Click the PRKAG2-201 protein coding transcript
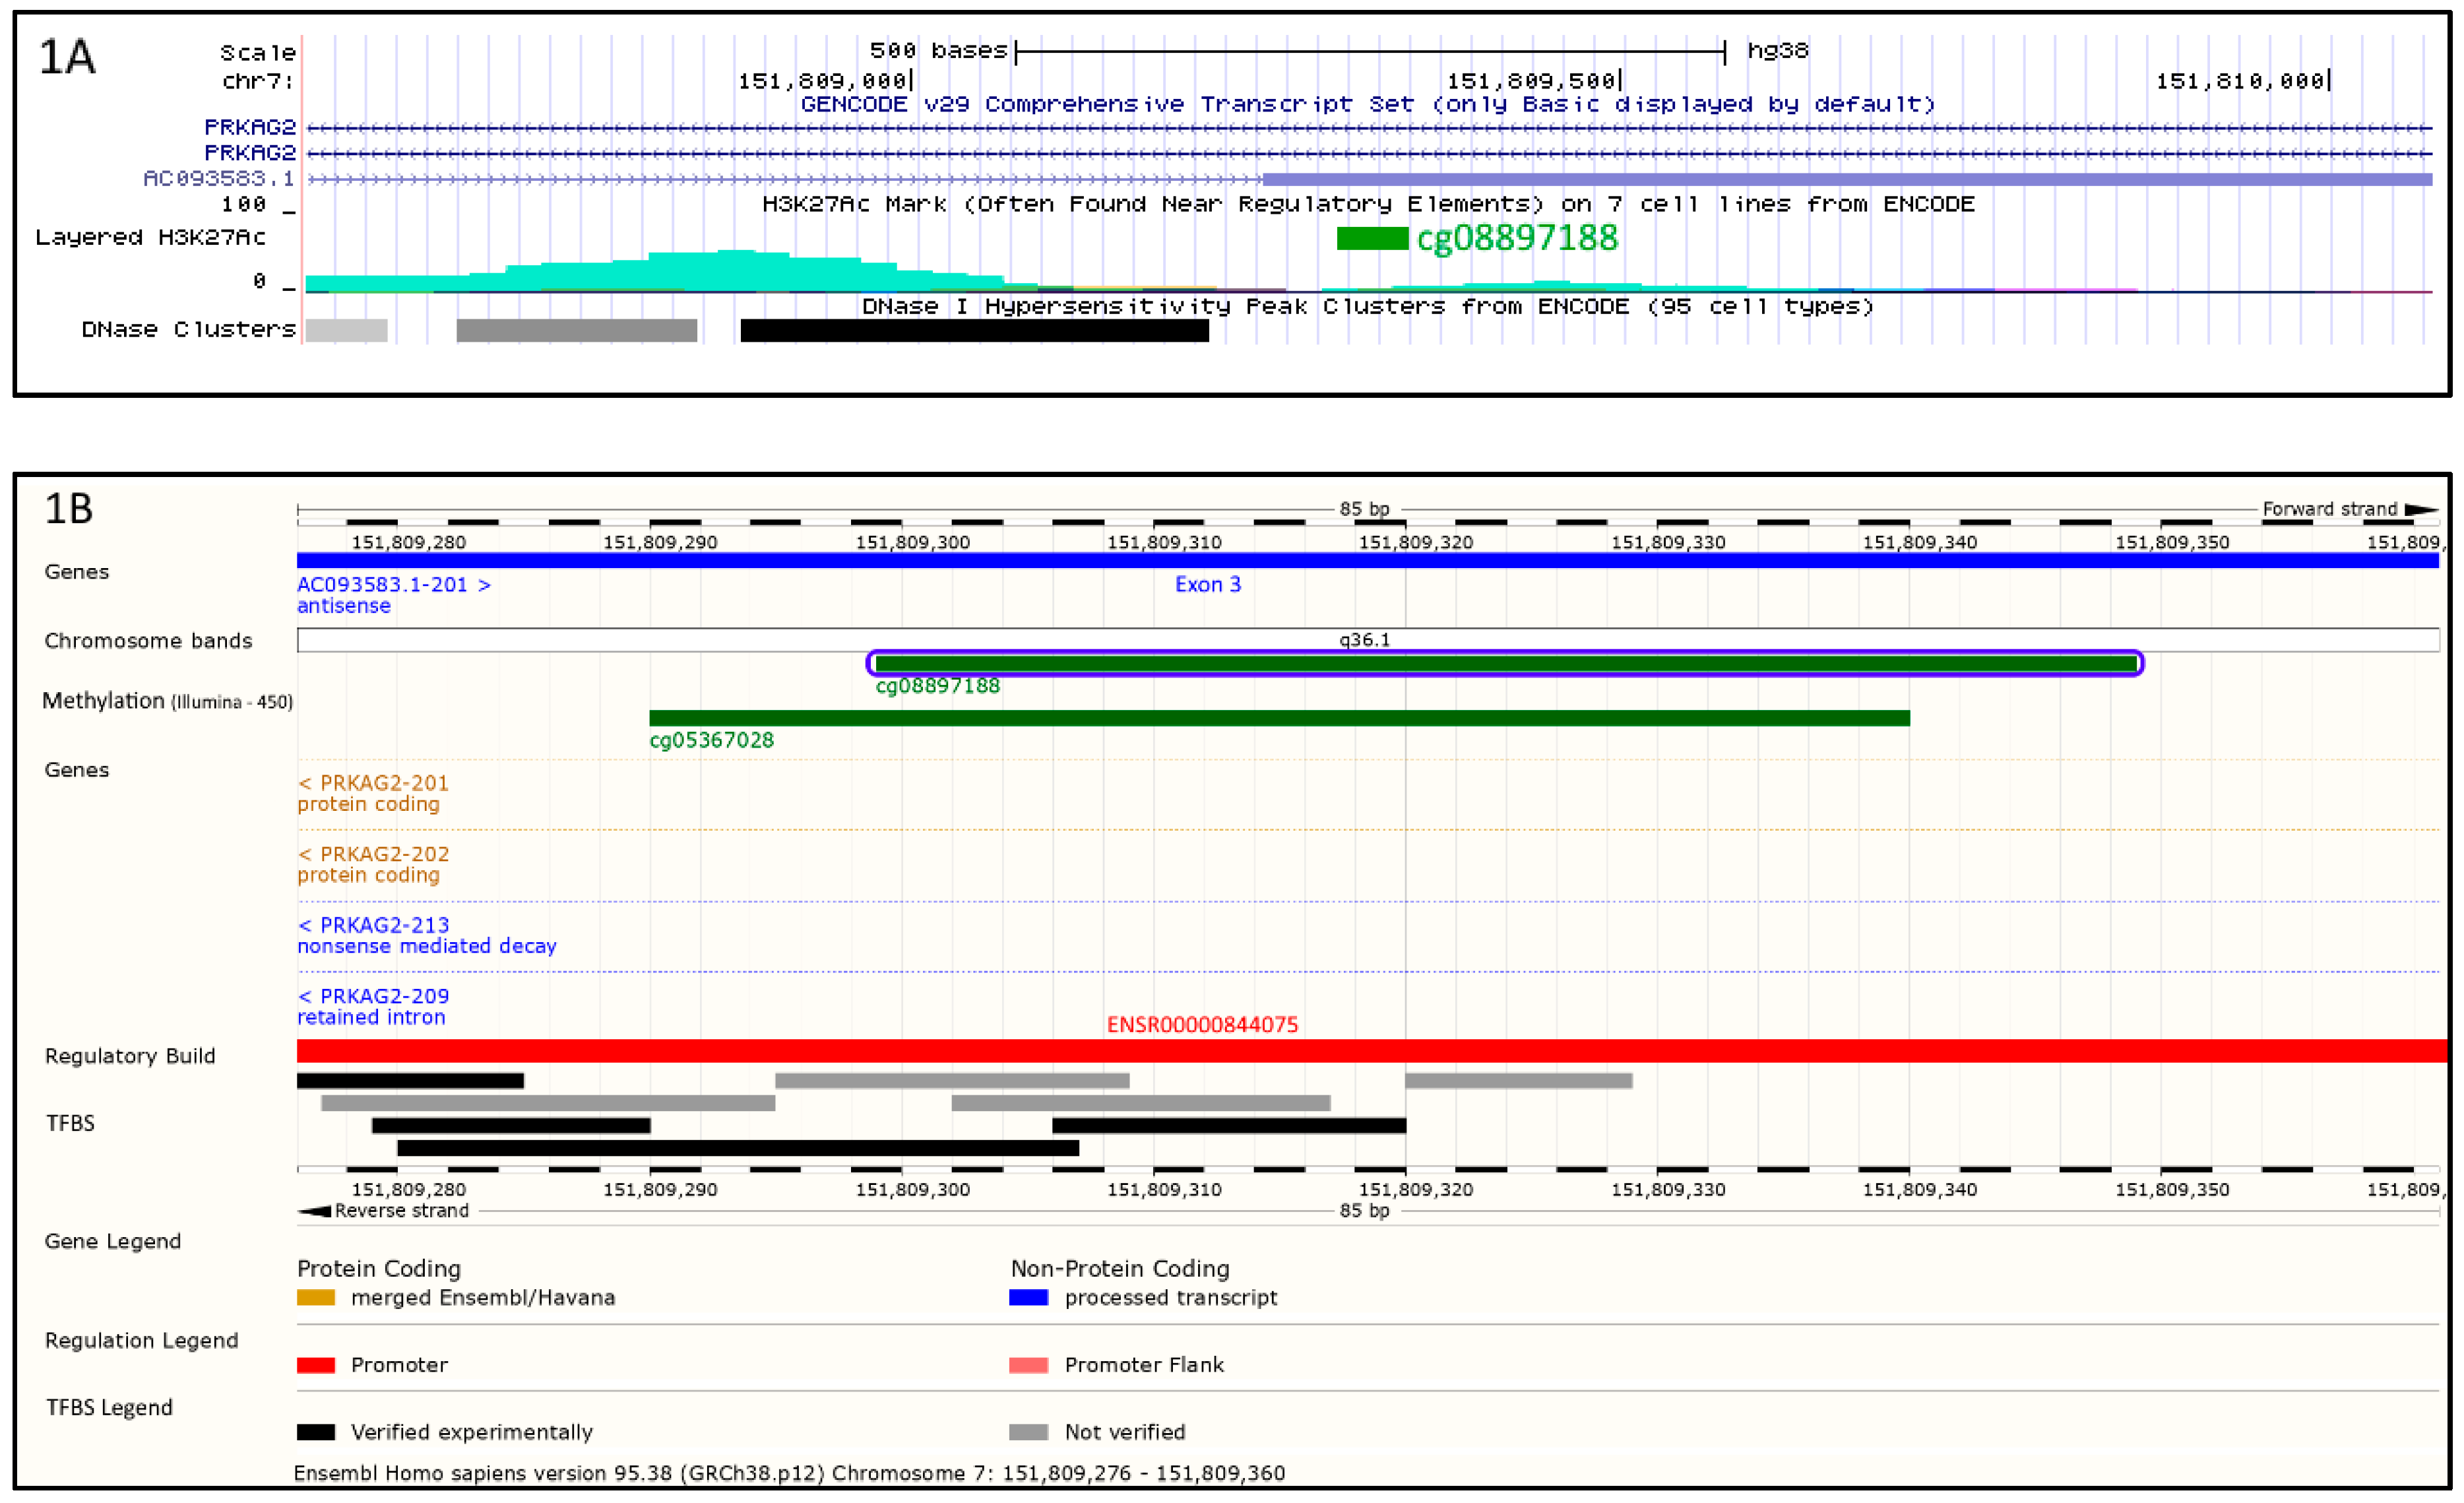Viewport: 2464px width, 1503px height. [x=374, y=783]
